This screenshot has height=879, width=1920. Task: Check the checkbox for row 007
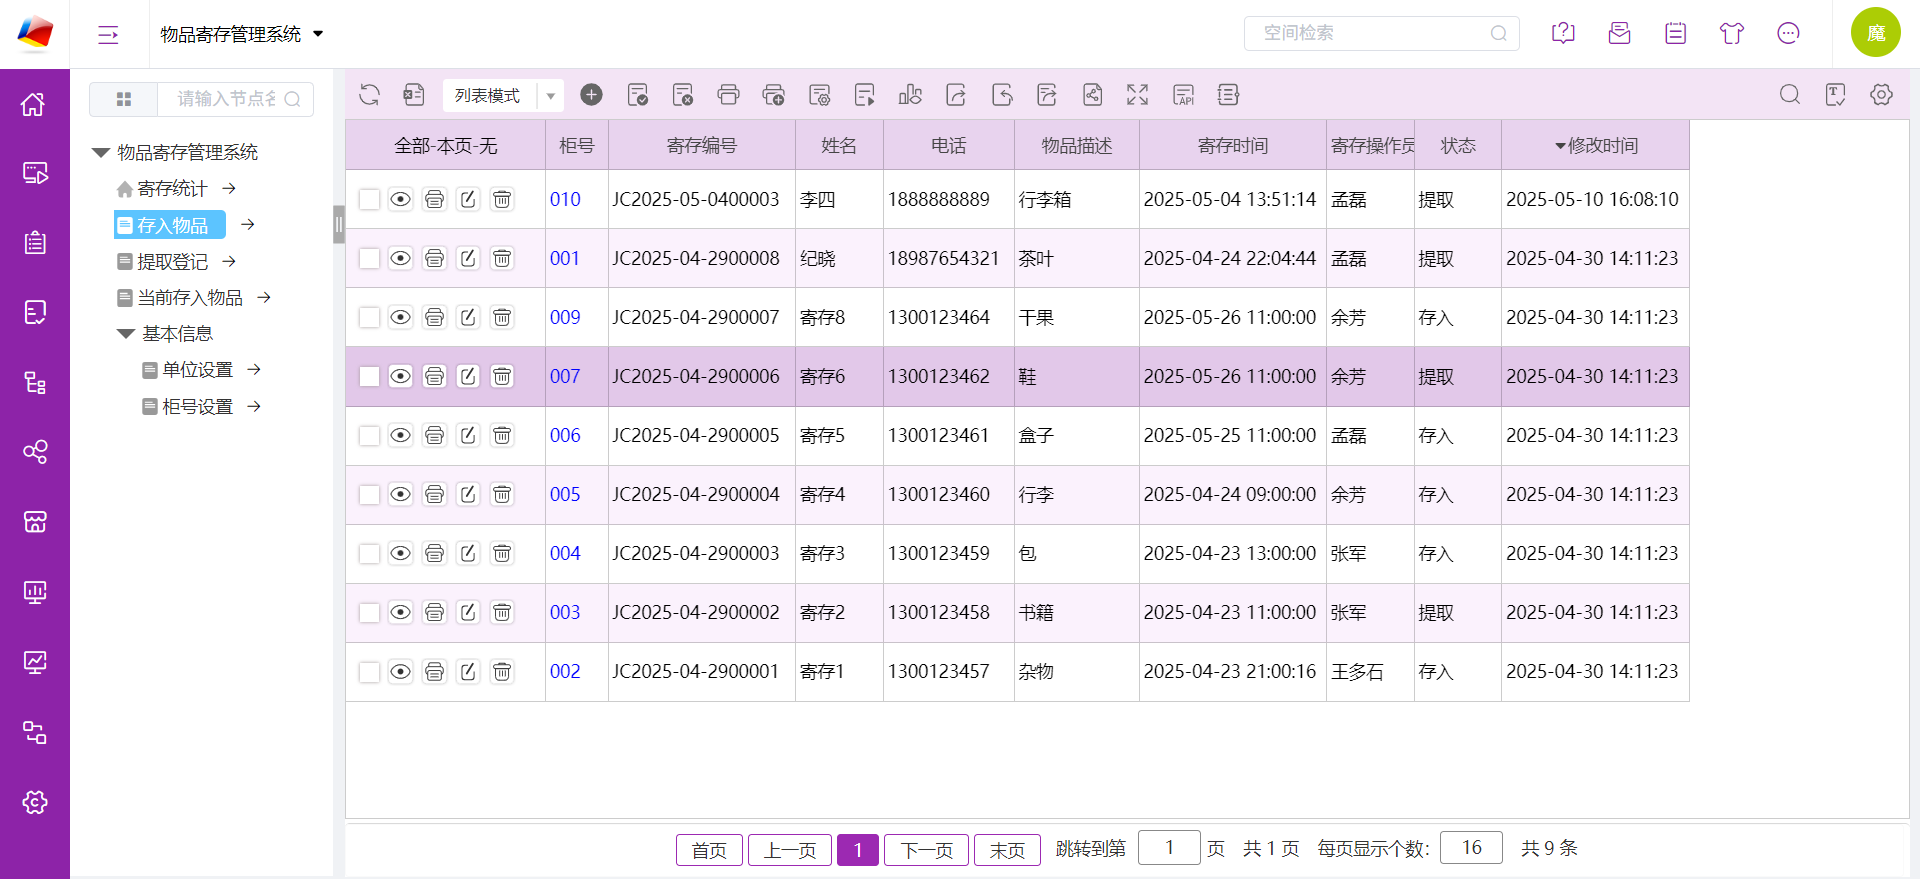369,376
